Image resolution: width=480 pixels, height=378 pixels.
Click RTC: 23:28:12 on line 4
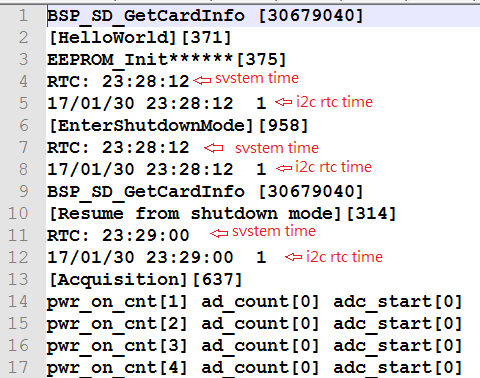tap(118, 81)
